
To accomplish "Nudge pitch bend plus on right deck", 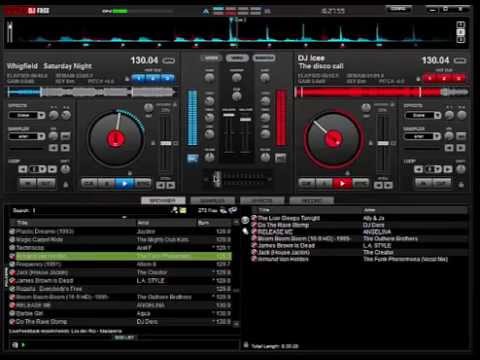I will coord(388,185).
